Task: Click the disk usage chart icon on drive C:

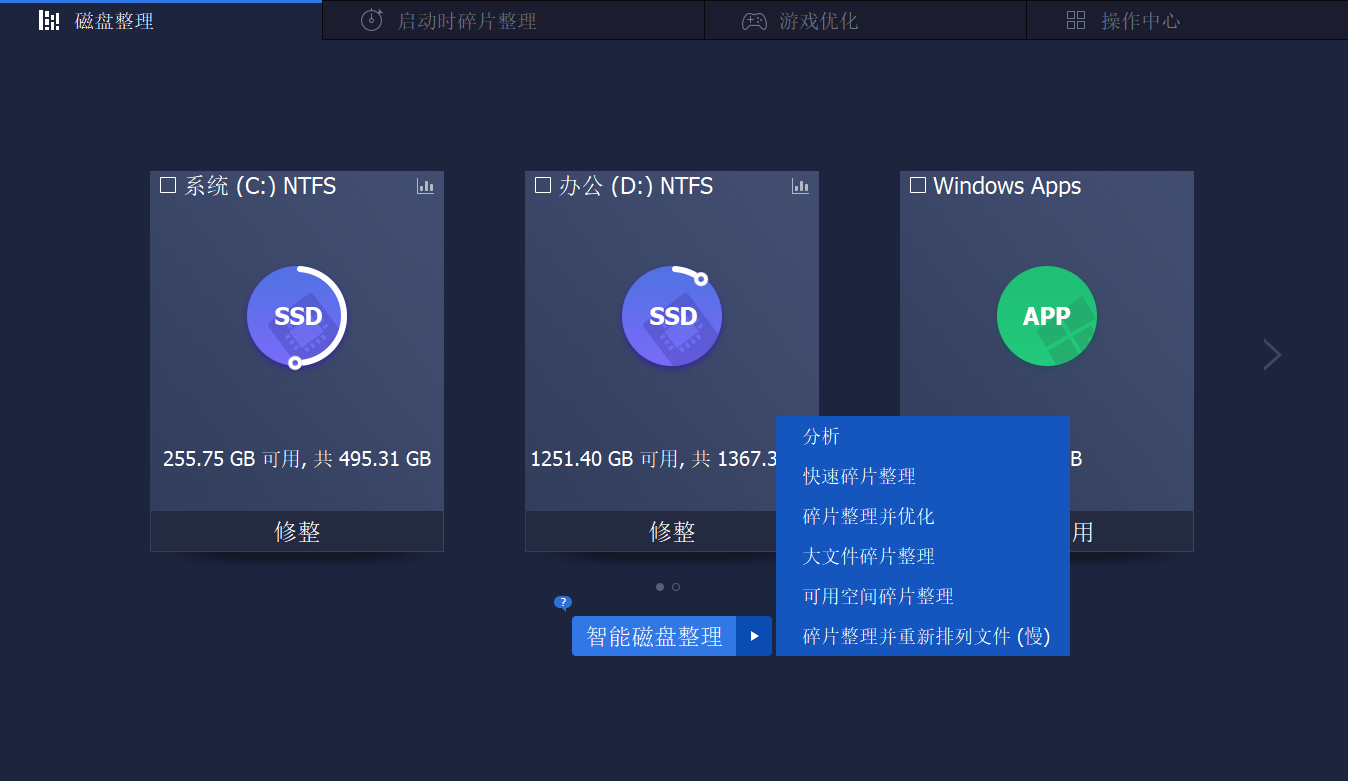Action: pos(425,186)
